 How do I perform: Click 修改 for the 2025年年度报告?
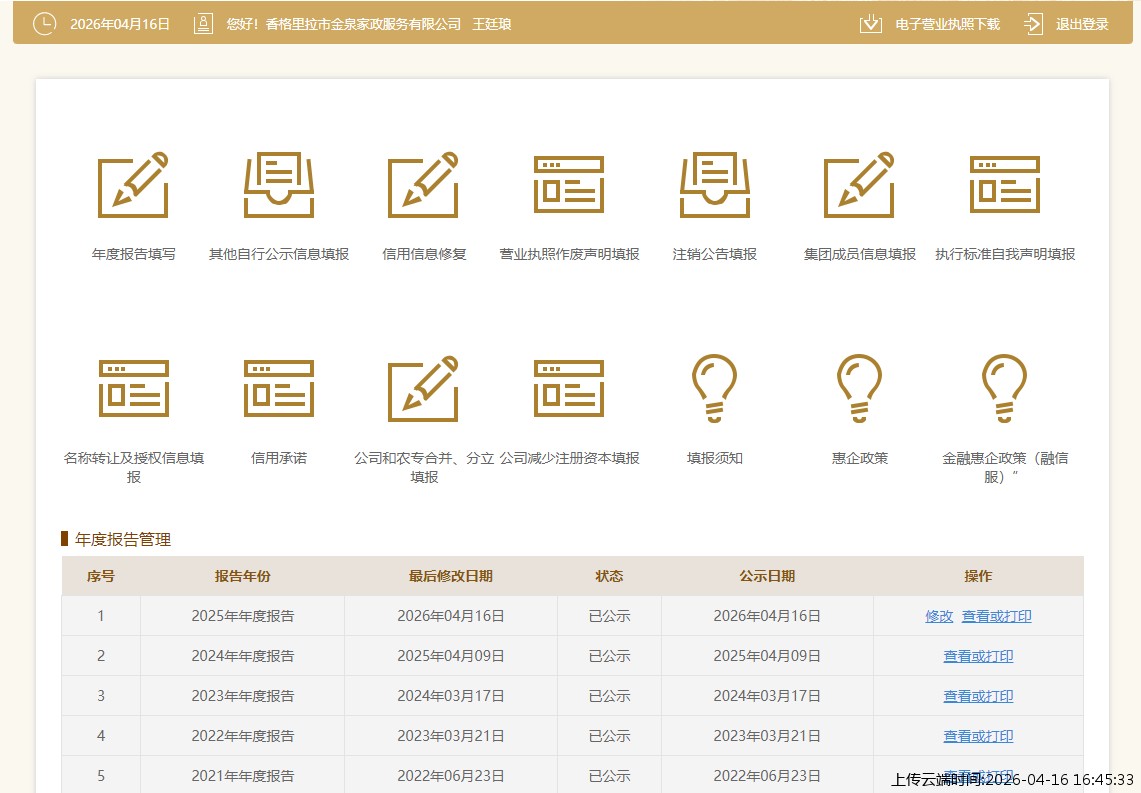(939, 617)
